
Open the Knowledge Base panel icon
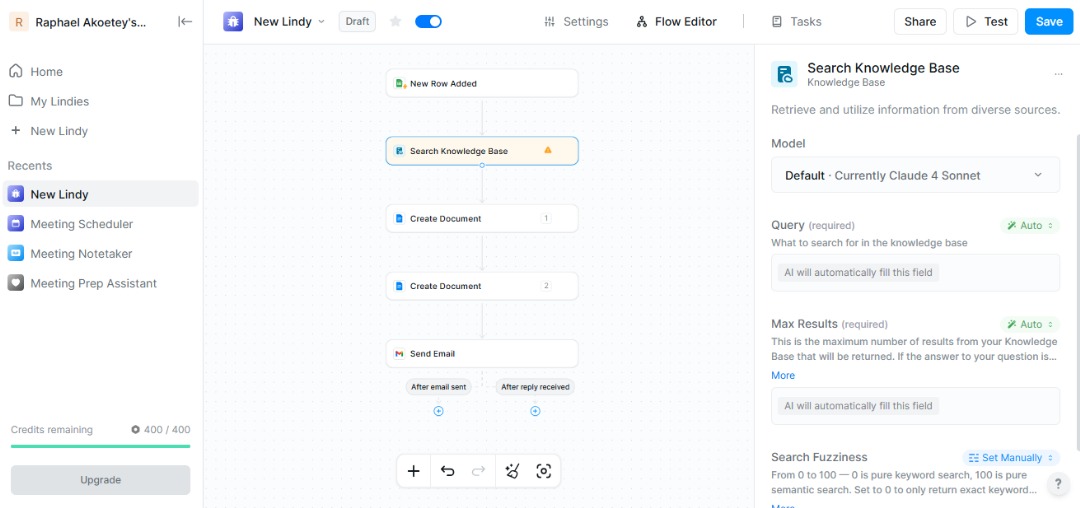click(784, 74)
